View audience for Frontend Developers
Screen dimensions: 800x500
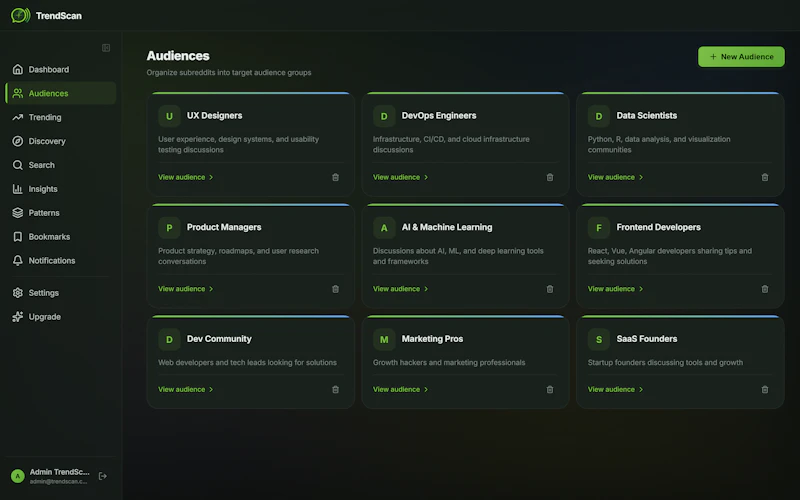615,289
